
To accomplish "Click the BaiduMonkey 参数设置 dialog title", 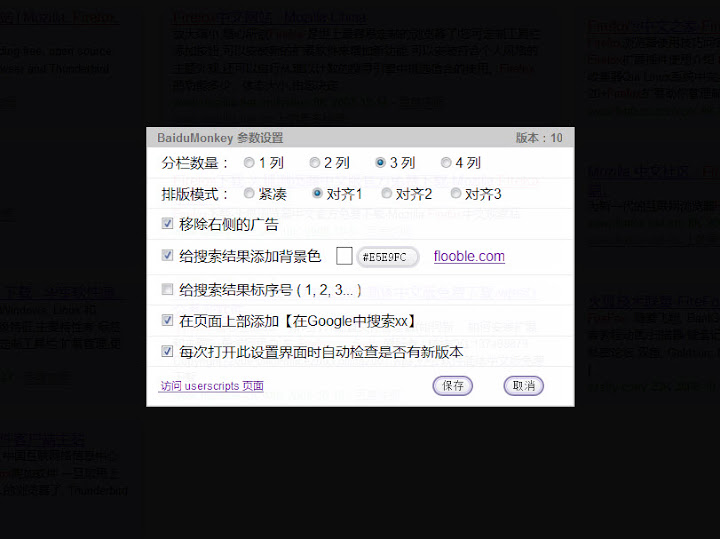I will tap(220, 138).
